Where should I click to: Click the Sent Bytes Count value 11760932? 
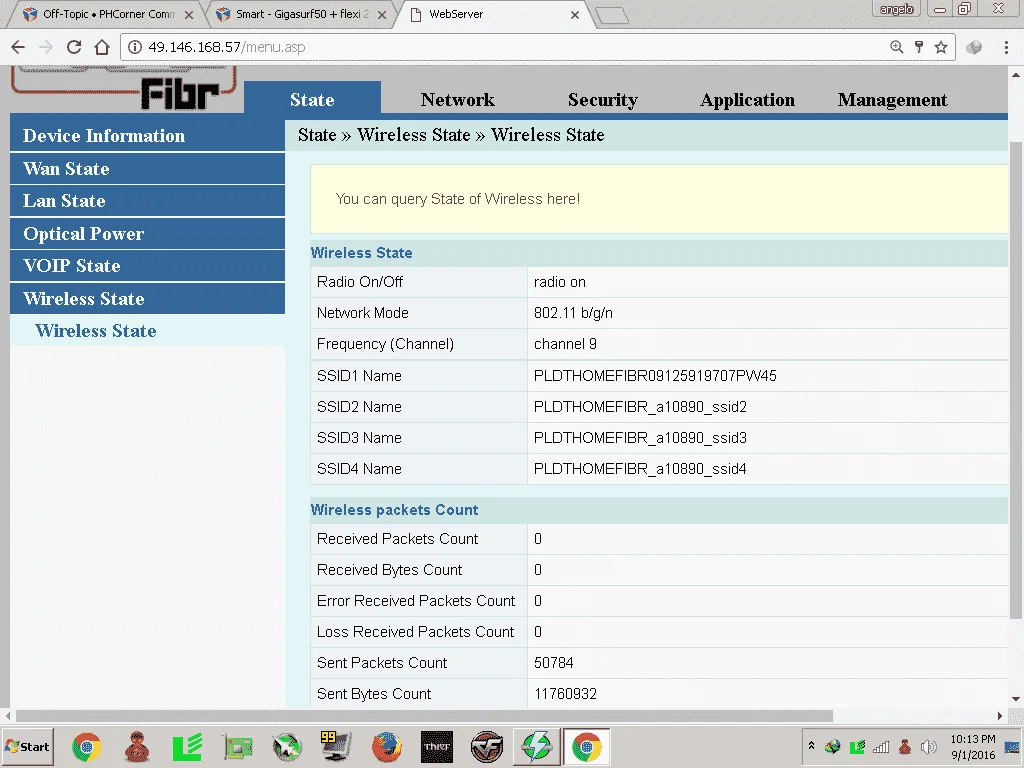565,694
